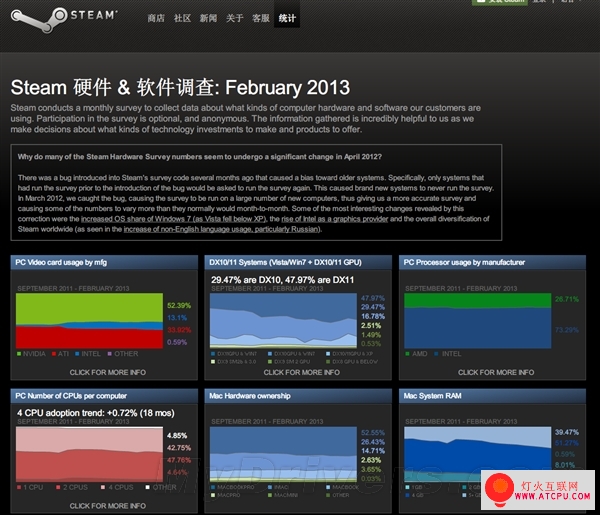The image size is (600, 515).
Task: Open the PC Number of CPUs per computer header
Action: pos(104,396)
